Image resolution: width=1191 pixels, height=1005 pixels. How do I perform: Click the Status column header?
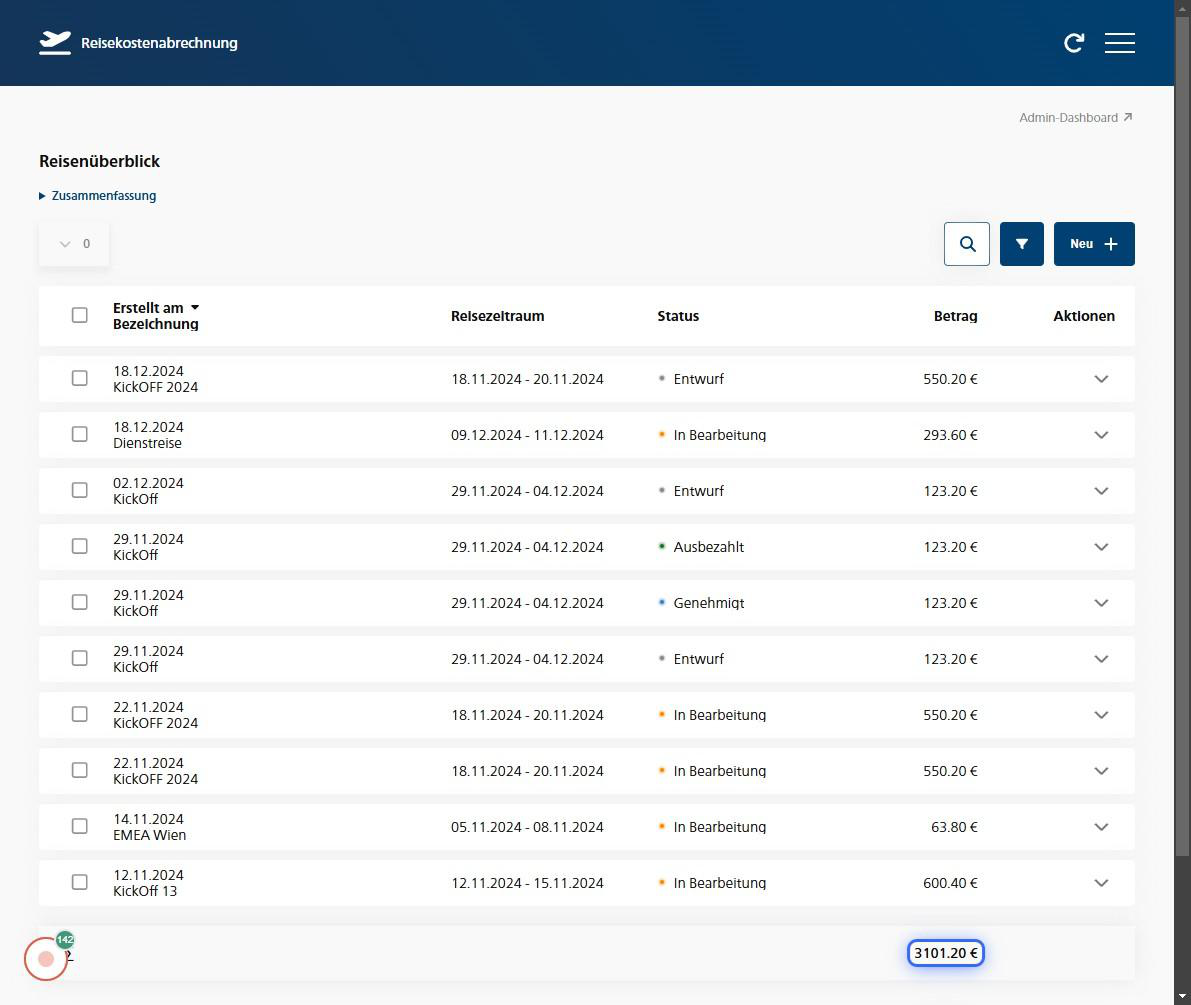coord(678,316)
